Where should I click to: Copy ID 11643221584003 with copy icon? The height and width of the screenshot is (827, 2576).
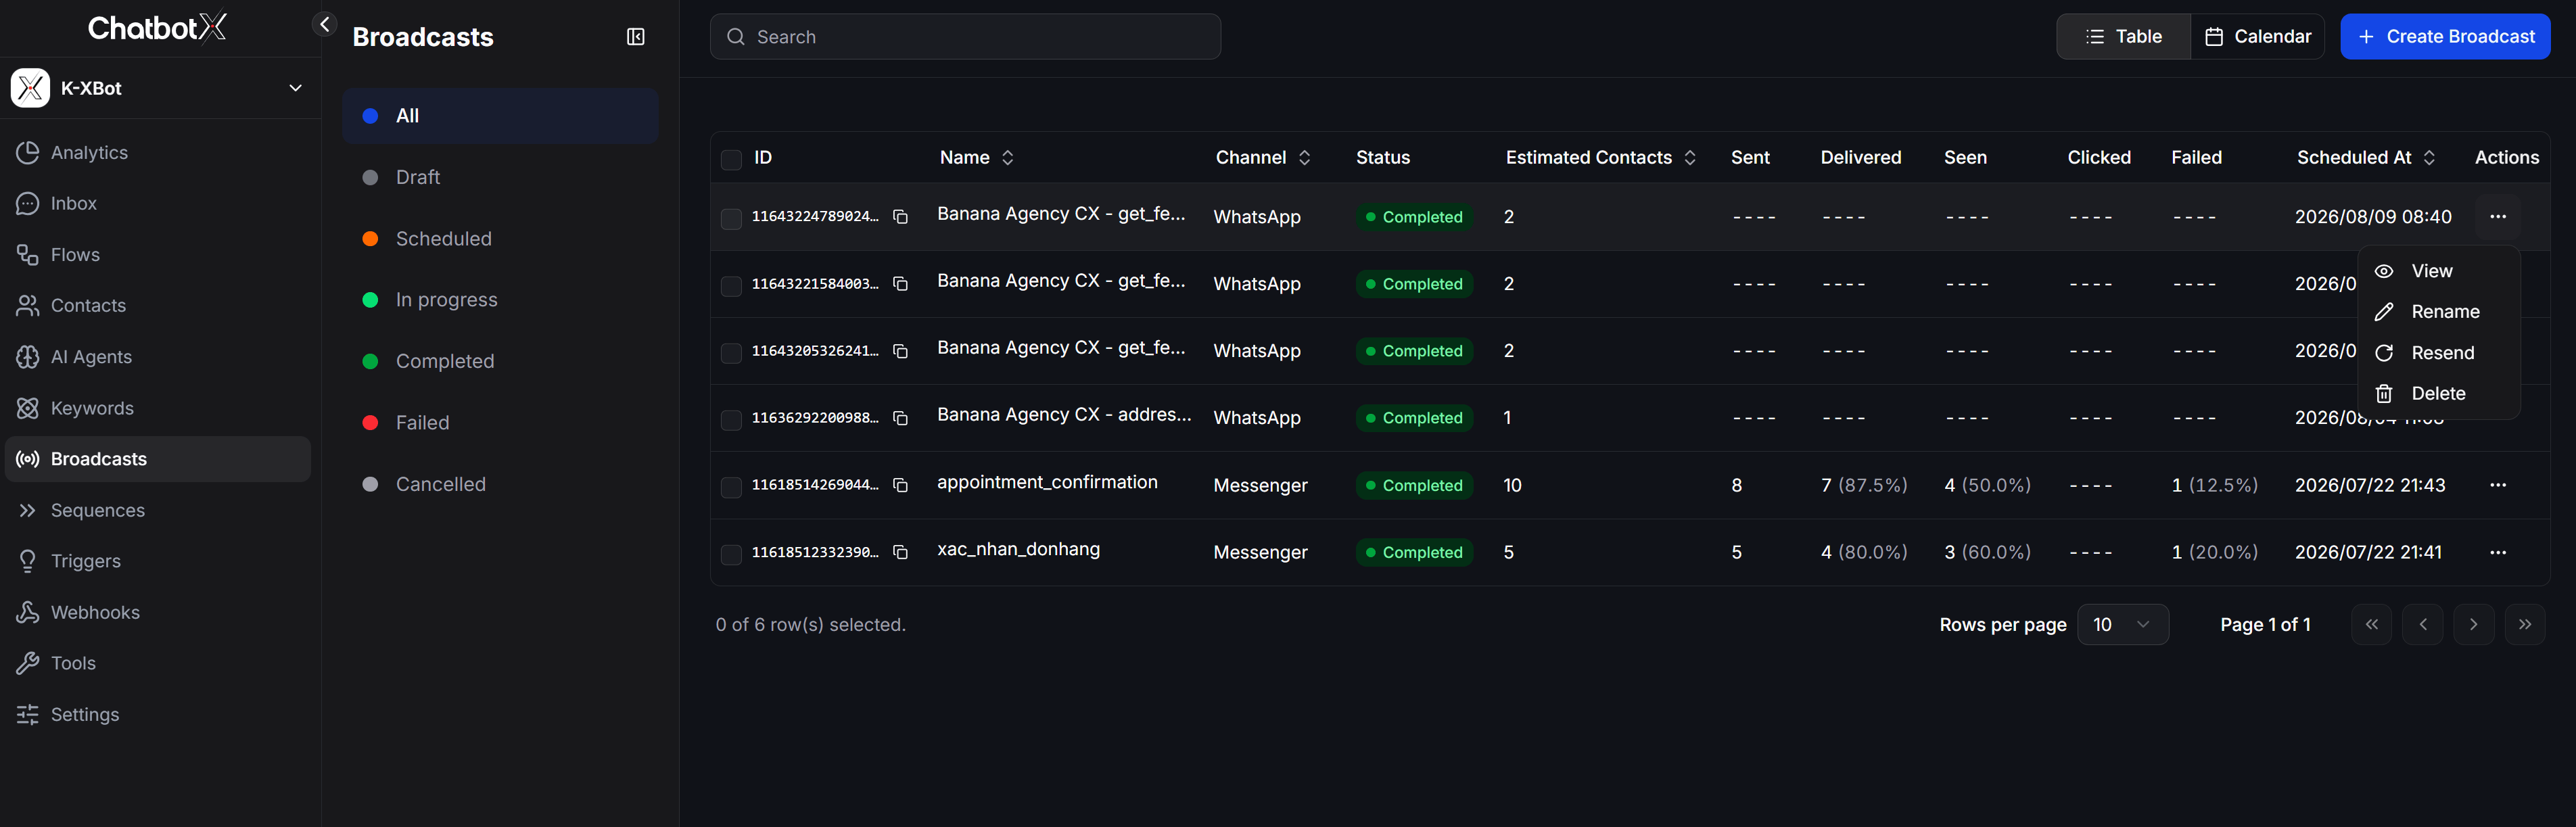pos(900,284)
